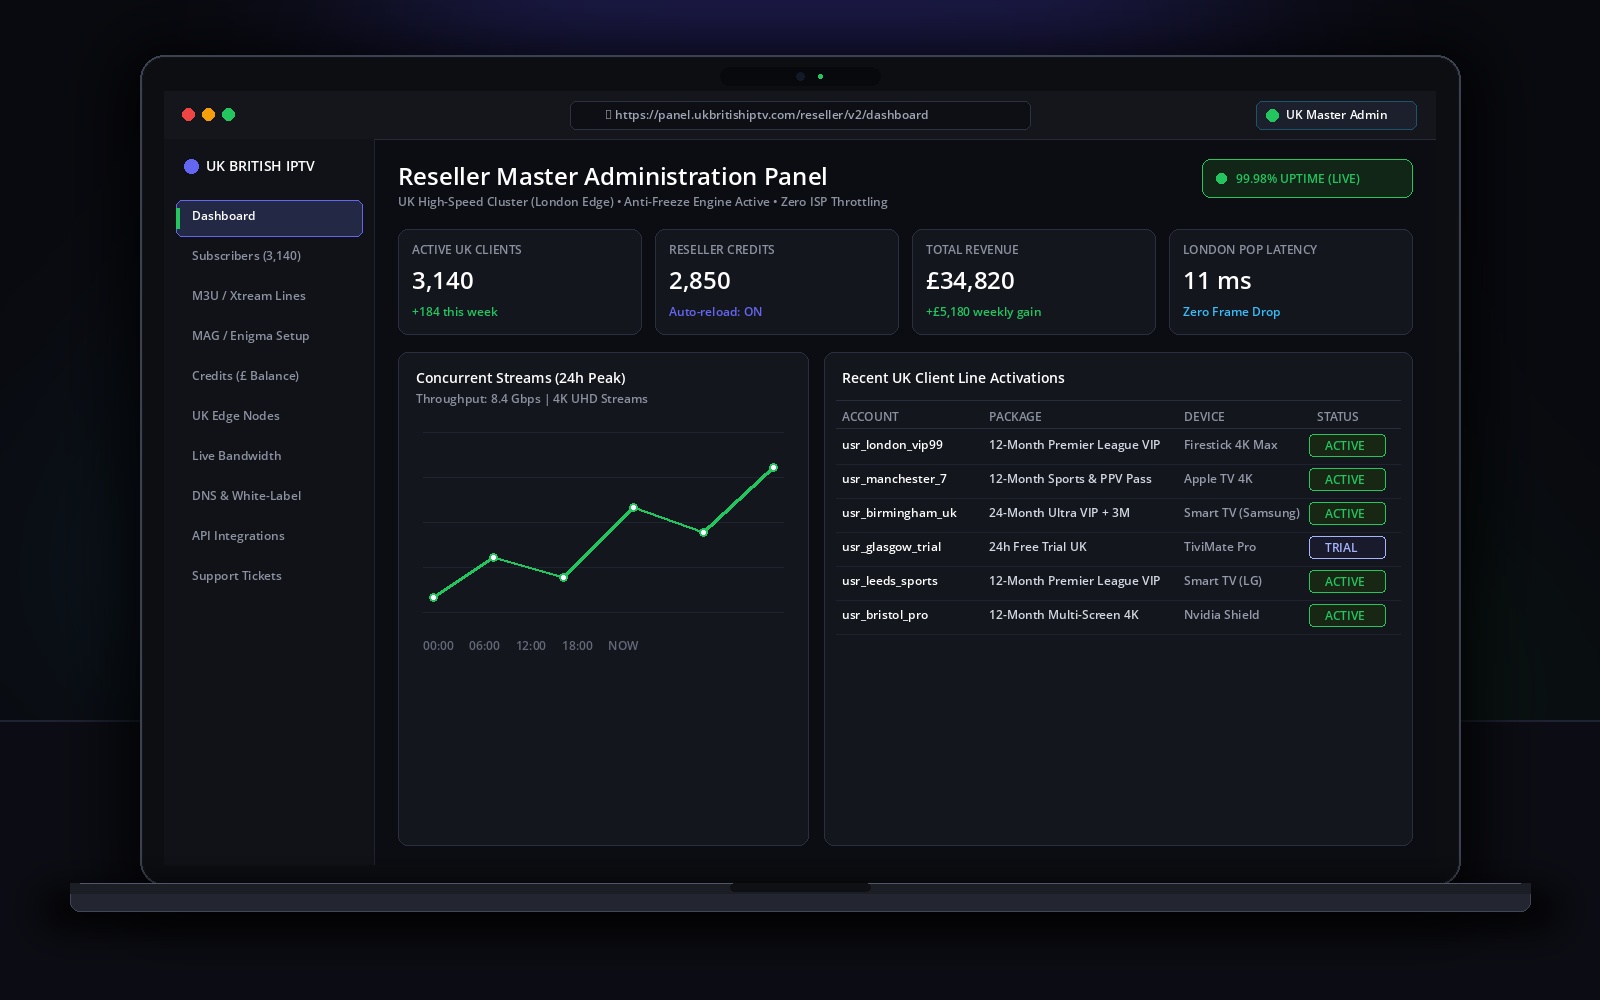Screen dimensions: 1600x1000
Task: Click ACTIVE badge for usr_leeds_sports
Action: (x=1347, y=582)
